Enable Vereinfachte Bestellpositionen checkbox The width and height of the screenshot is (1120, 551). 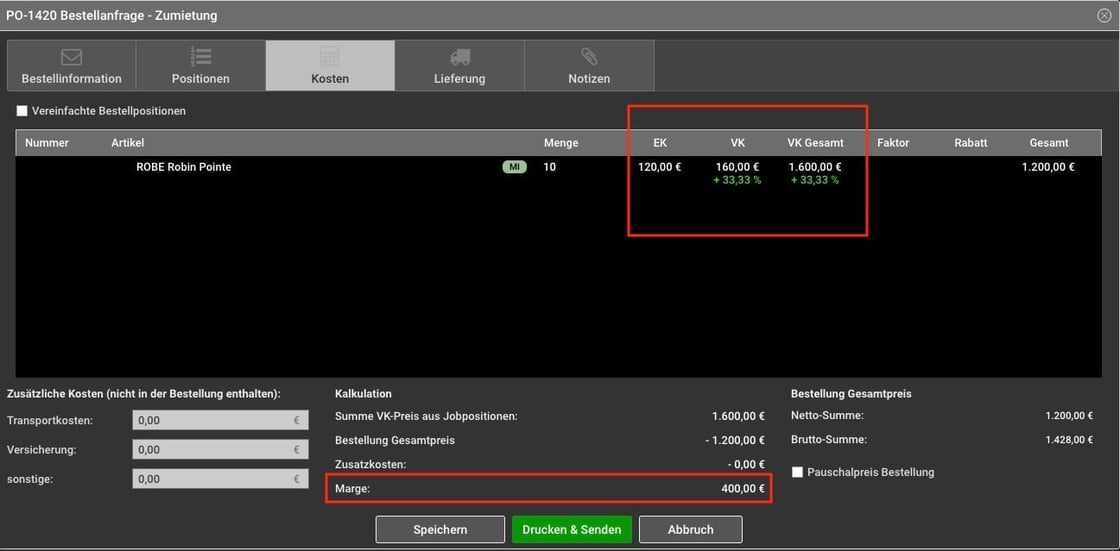coord(22,111)
